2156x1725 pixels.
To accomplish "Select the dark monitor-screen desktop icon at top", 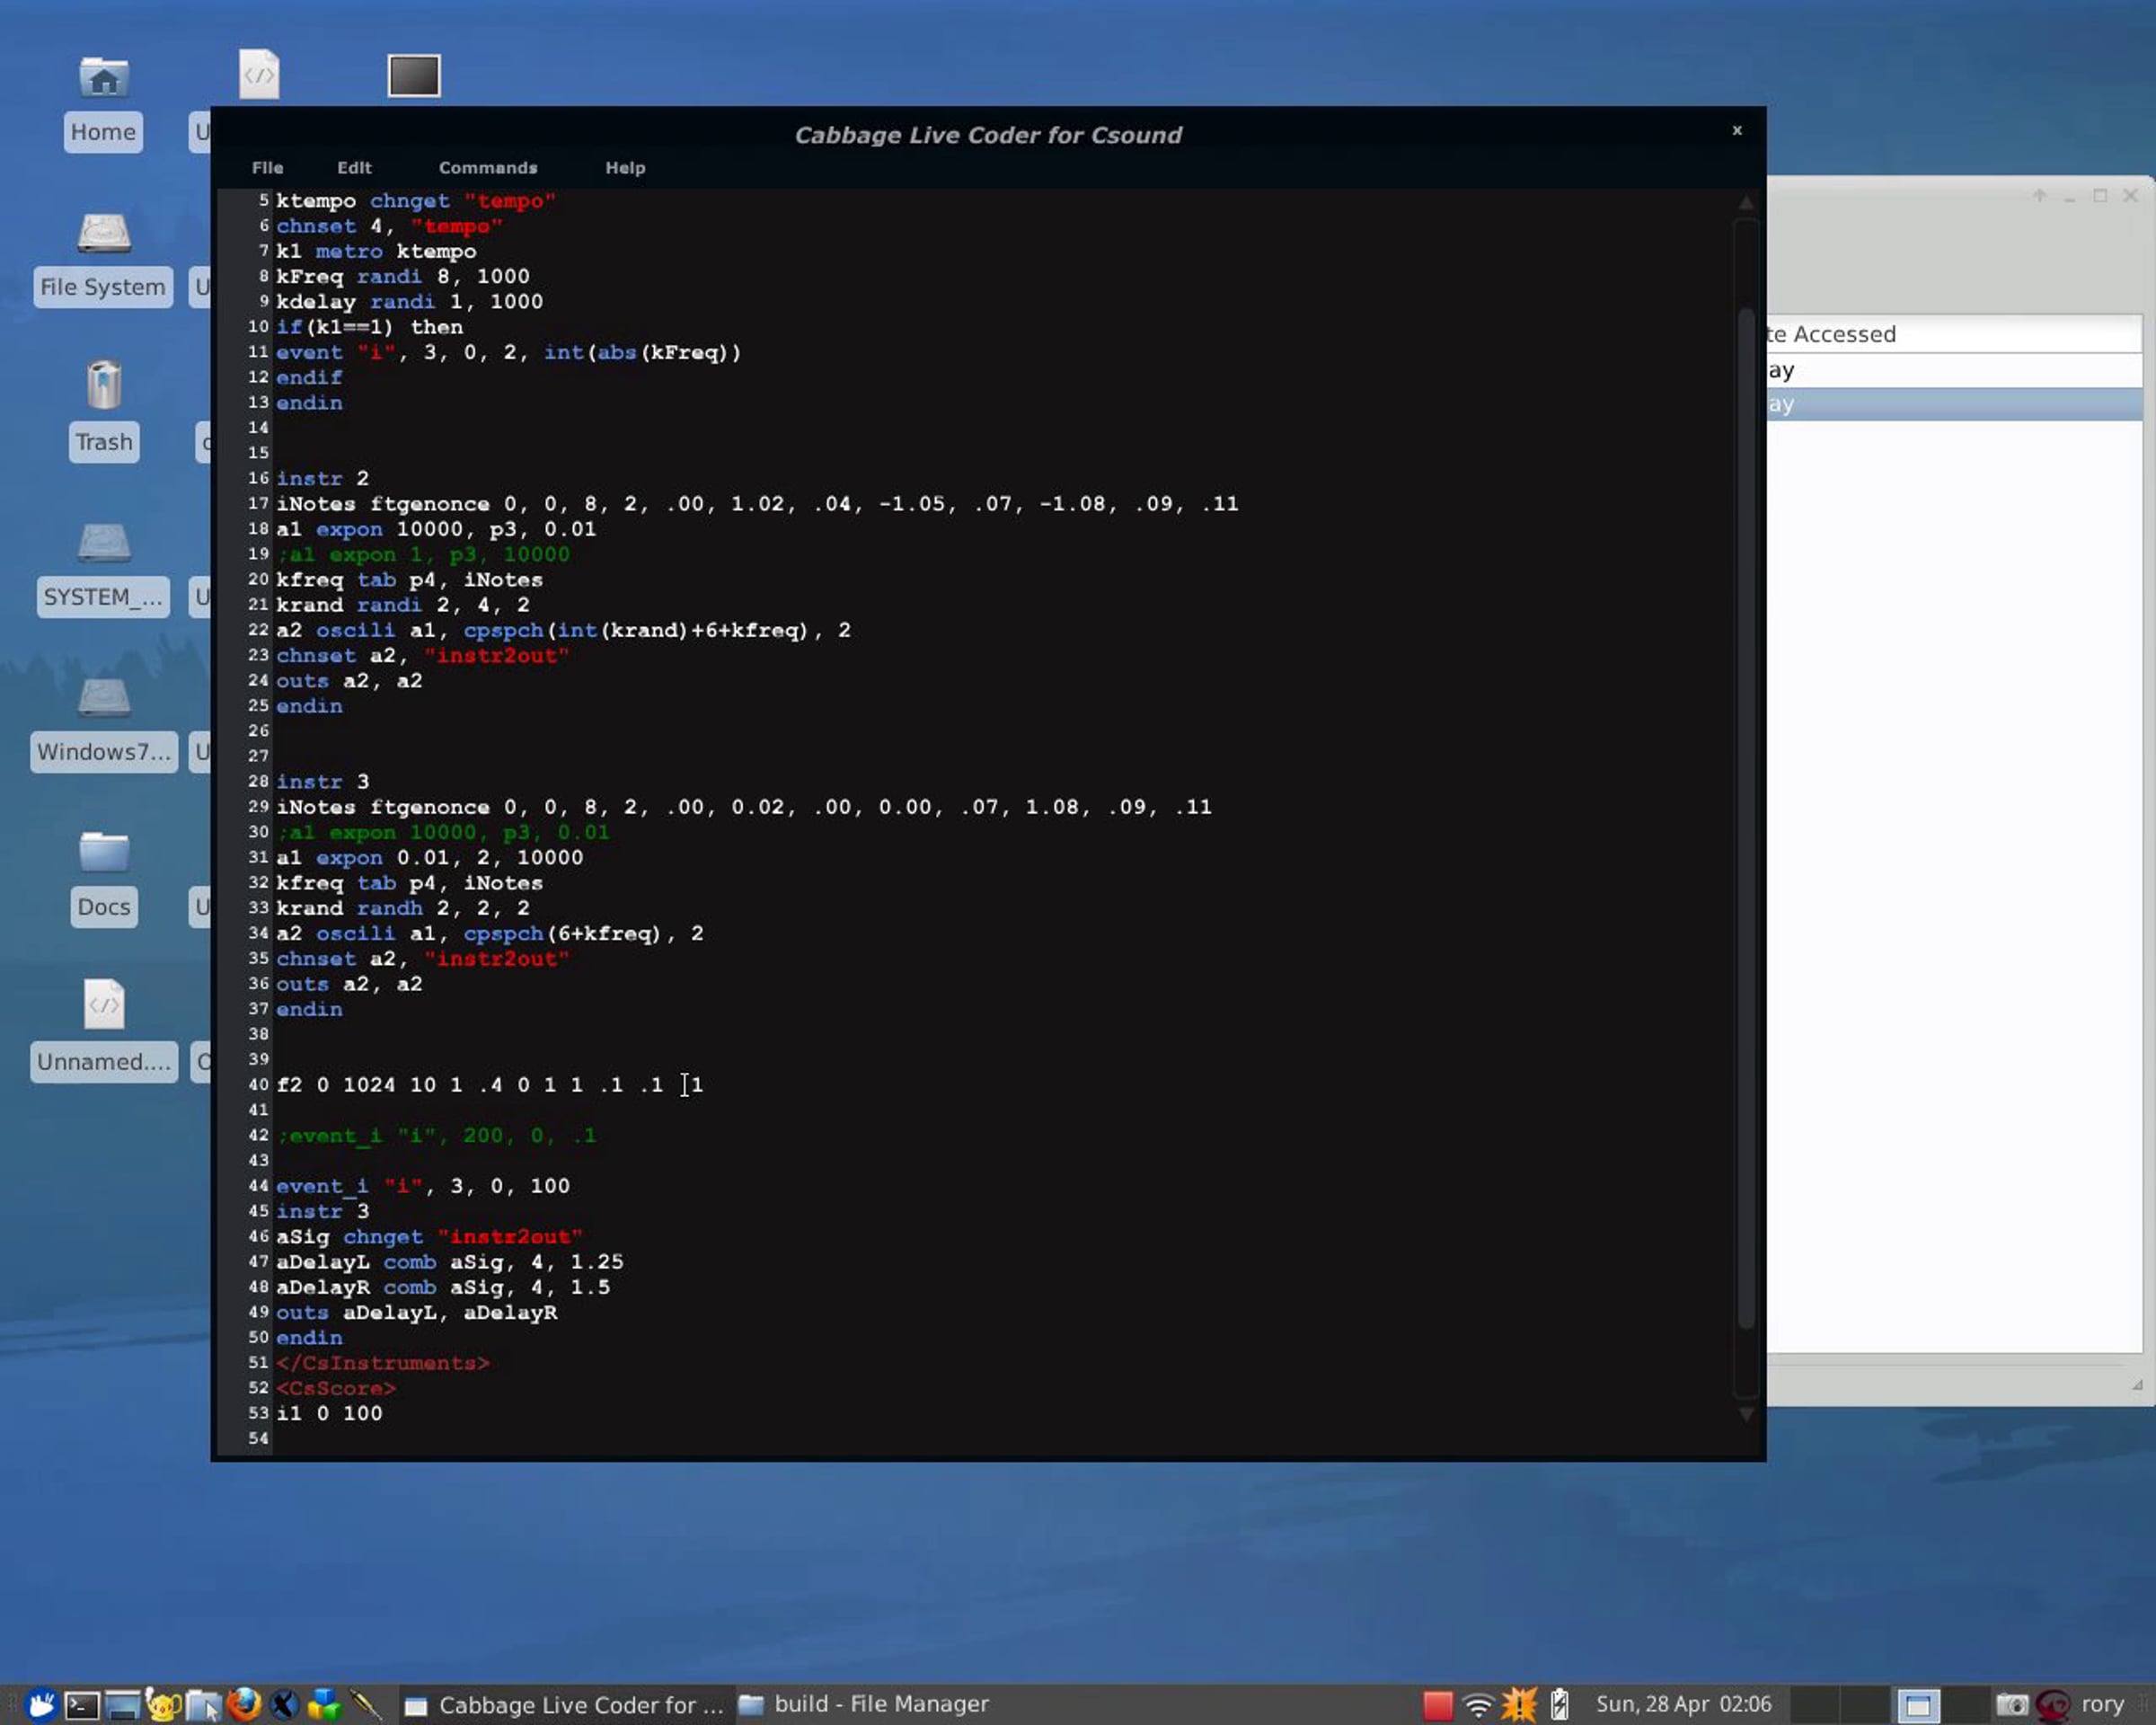I will 414,76.
